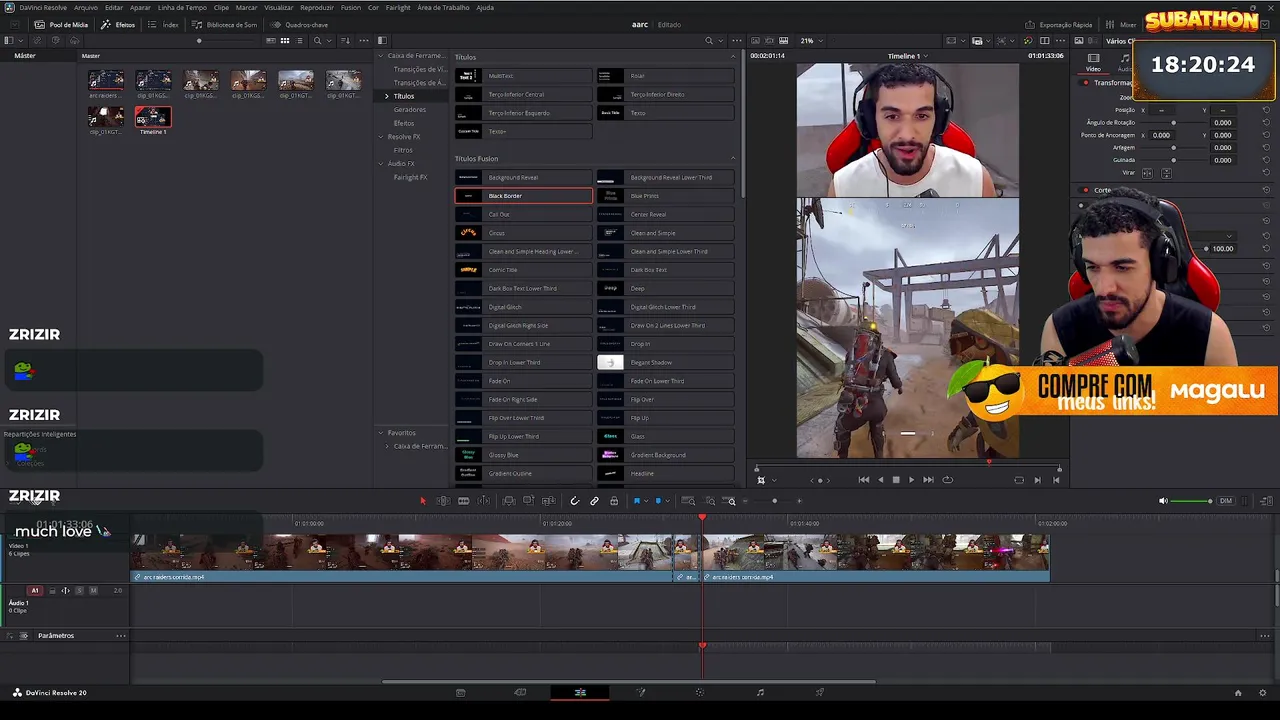The width and height of the screenshot is (1280, 720).
Task: Open viewer zoom 21% dropdown
Action: (x=810, y=41)
